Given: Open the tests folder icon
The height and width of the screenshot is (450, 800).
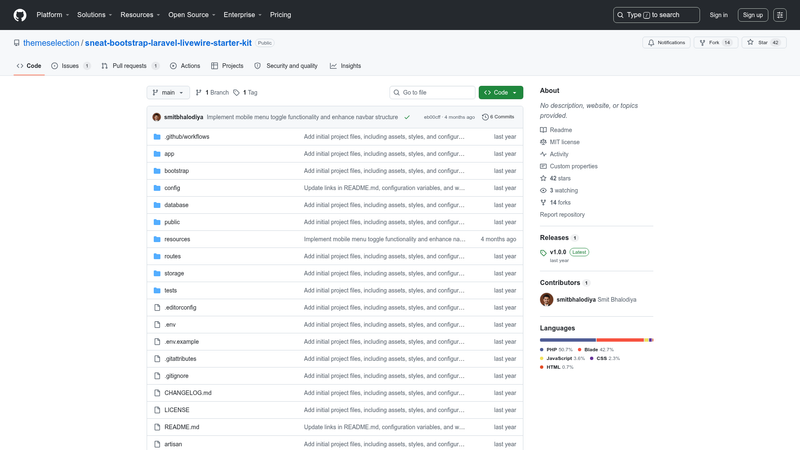Looking at the screenshot, I should click(x=157, y=290).
